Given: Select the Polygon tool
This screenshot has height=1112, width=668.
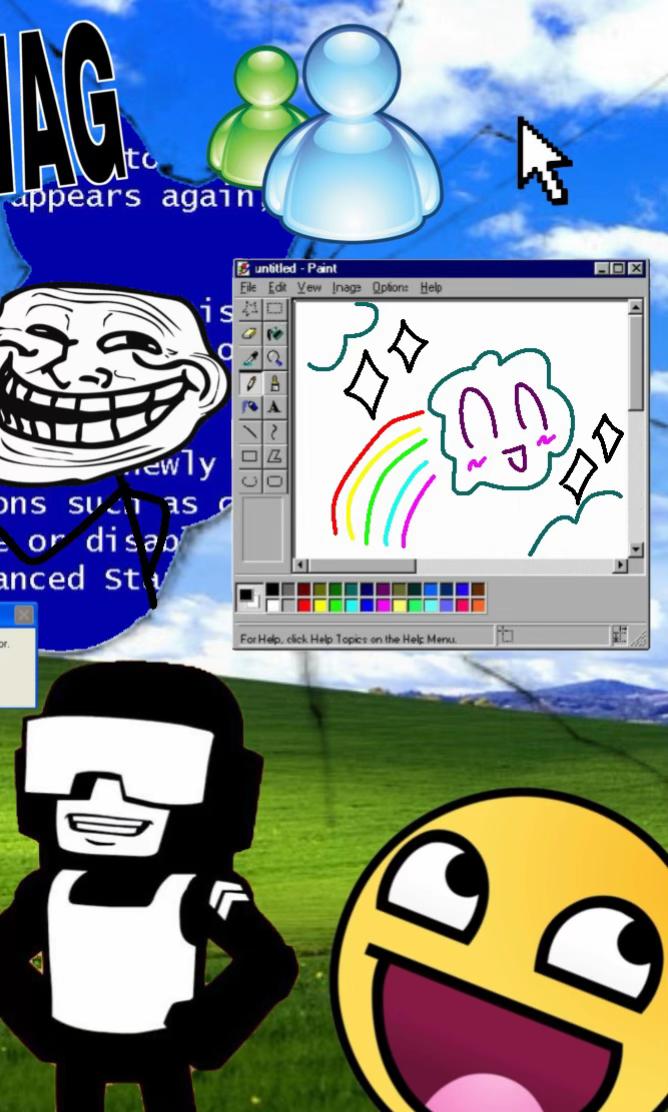Looking at the screenshot, I should [274, 457].
